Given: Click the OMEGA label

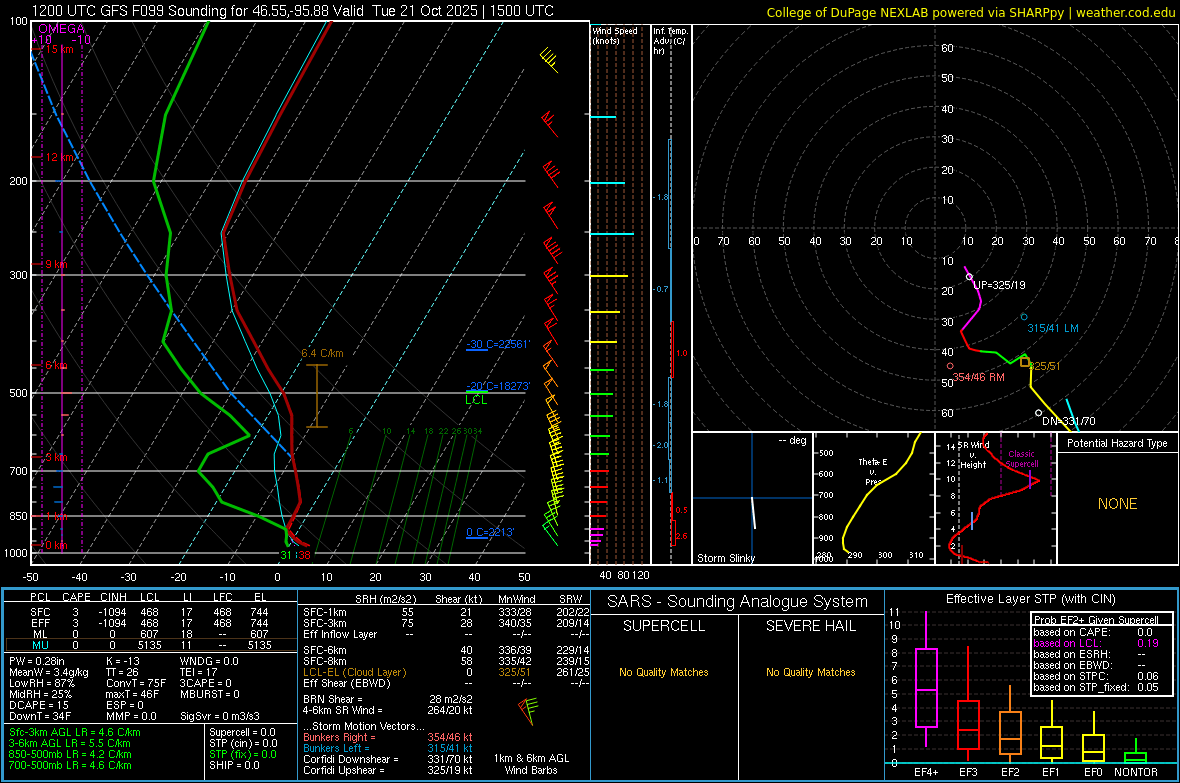Looking at the screenshot, I should coord(62,29).
